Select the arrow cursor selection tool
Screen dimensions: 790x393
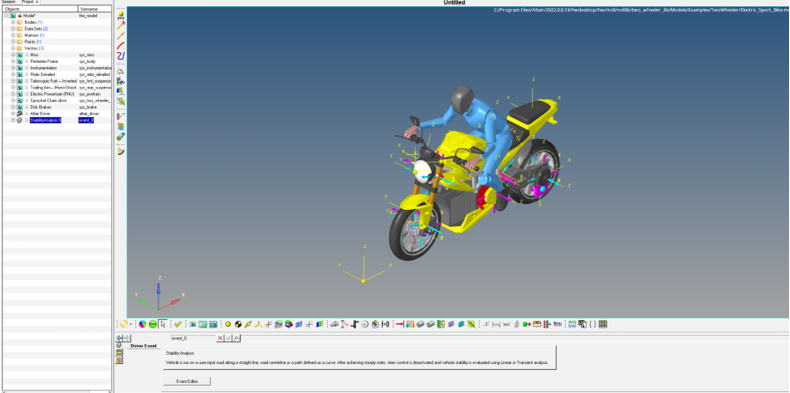tap(163, 324)
